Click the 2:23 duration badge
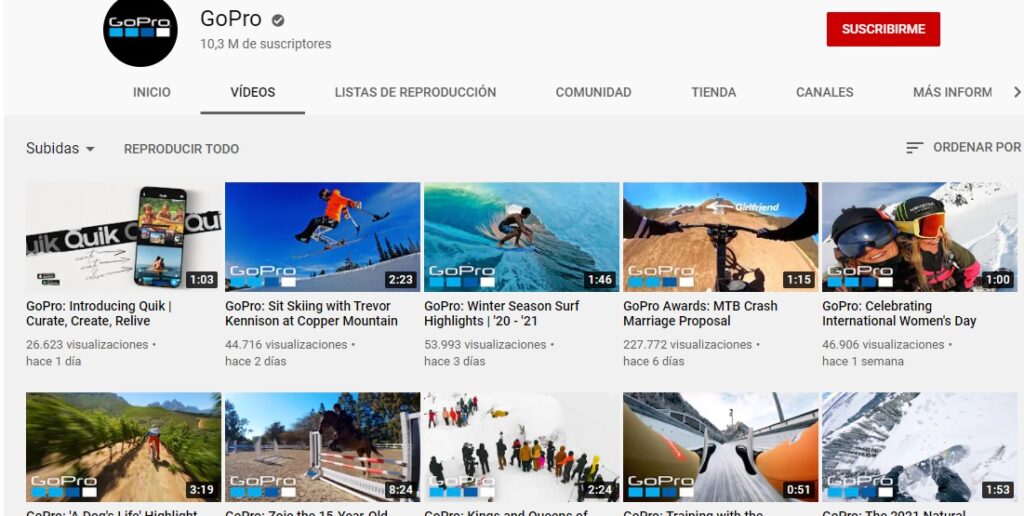Image resolution: width=1024 pixels, height=516 pixels. pyautogui.click(x=400, y=280)
